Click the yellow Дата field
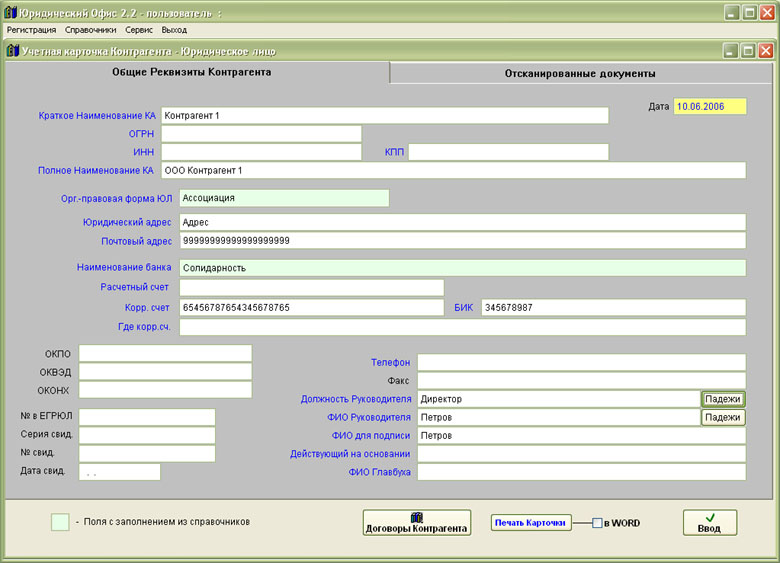 (x=709, y=106)
